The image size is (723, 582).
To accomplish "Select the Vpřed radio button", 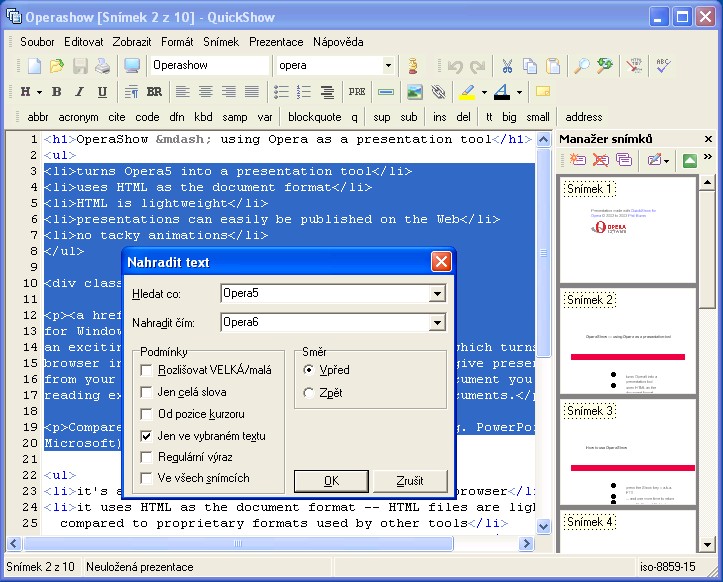I will pos(308,370).
